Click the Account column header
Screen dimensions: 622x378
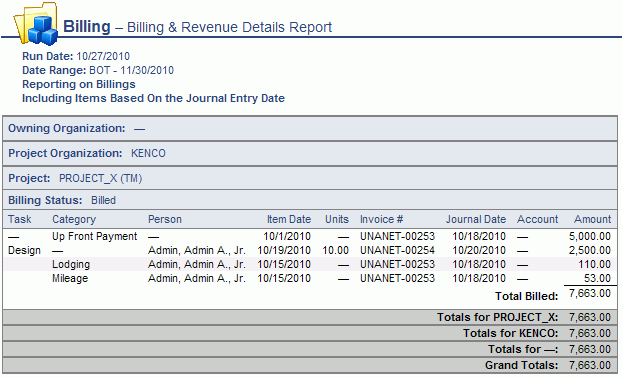[x=537, y=219]
